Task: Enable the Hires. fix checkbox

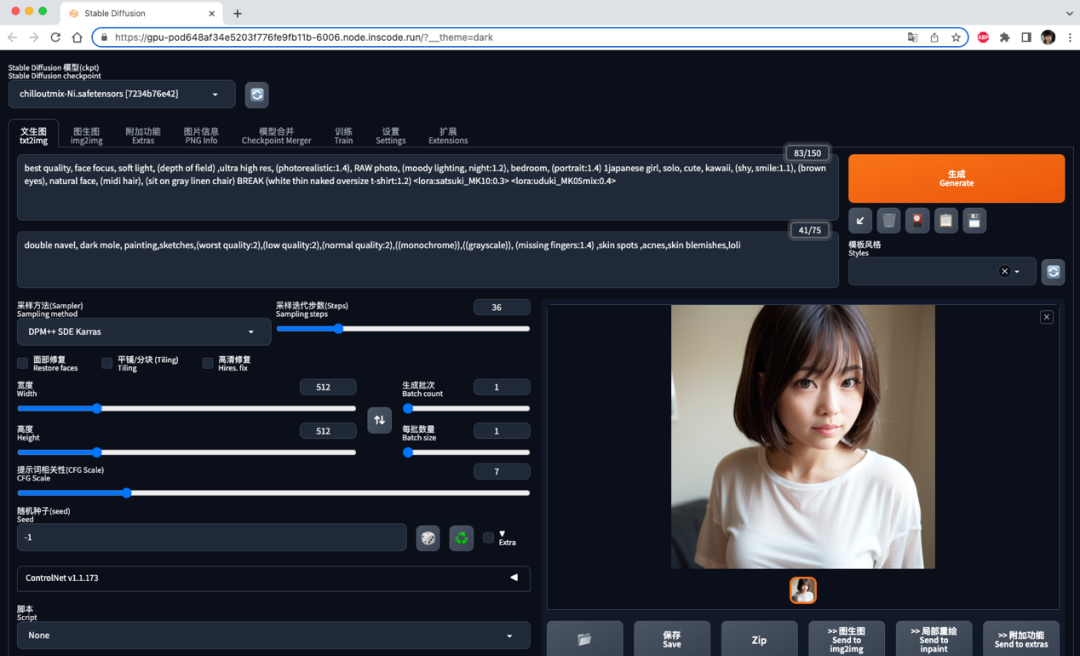Action: pos(197,364)
